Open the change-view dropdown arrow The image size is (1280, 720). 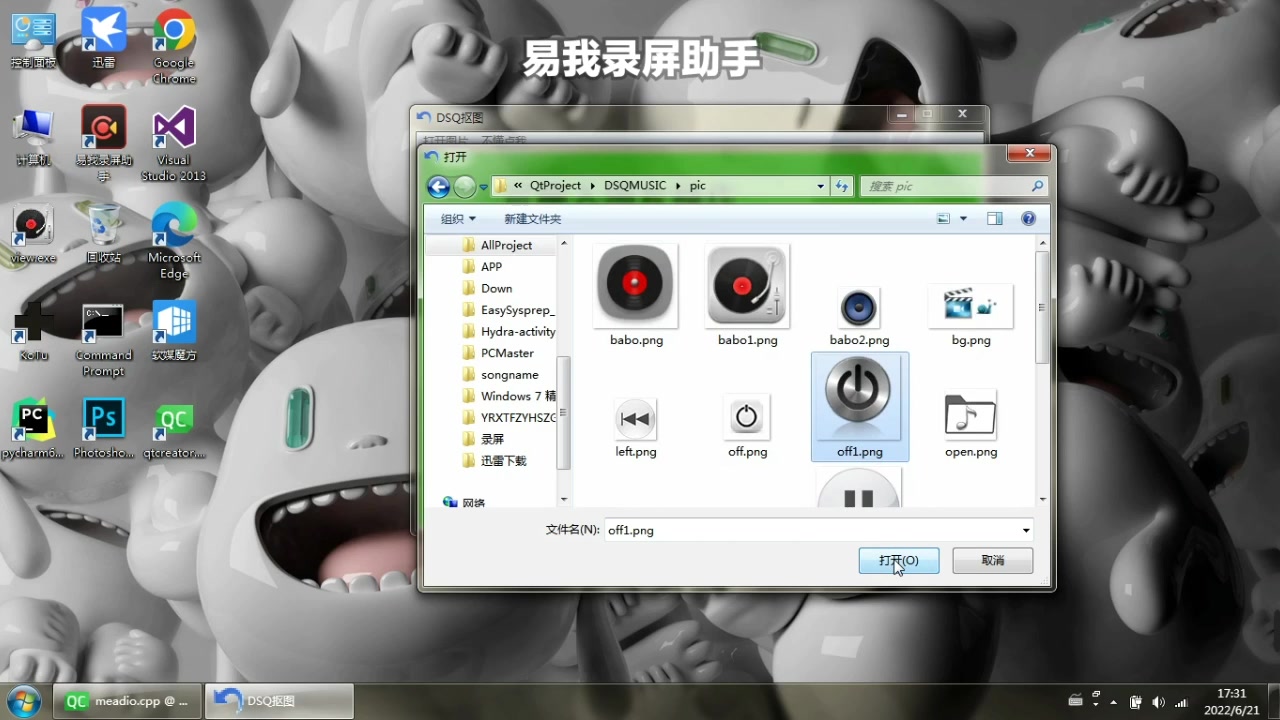tap(962, 218)
